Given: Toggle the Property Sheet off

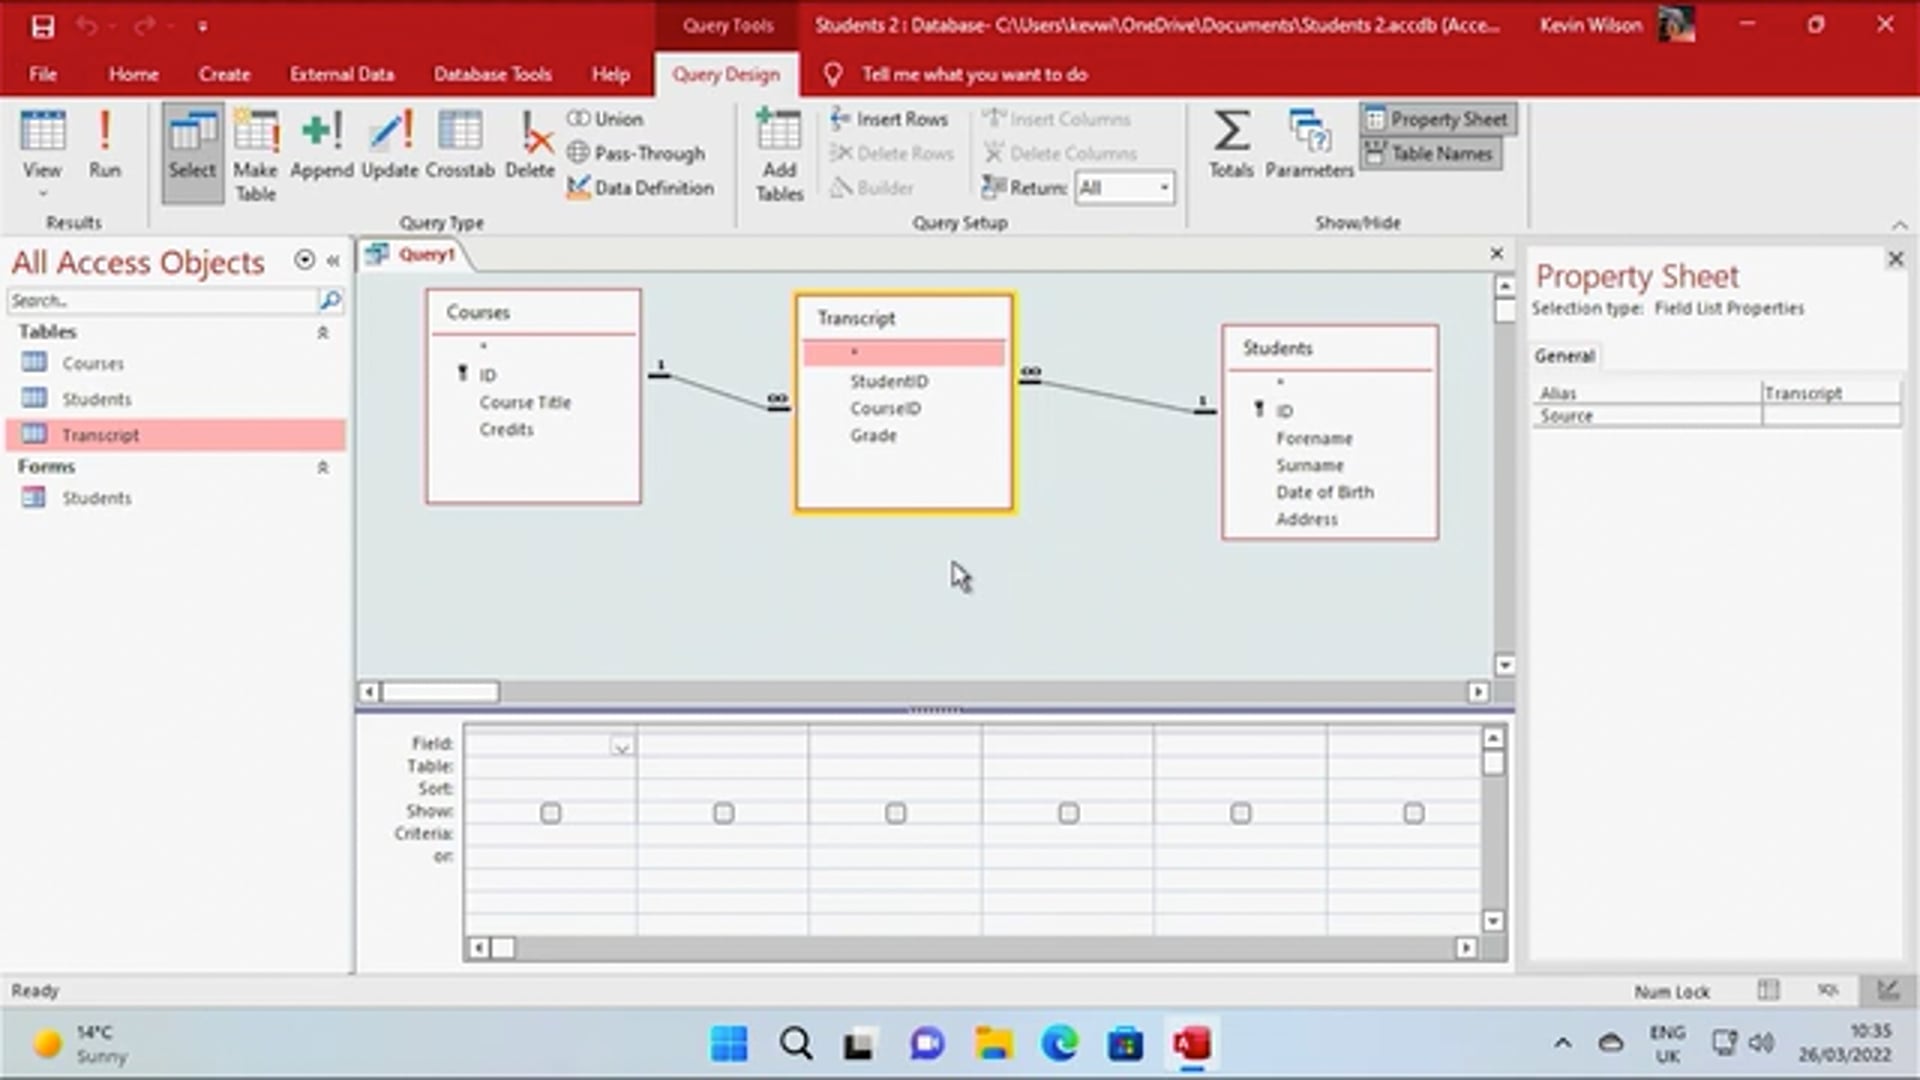Looking at the screenshot, I should 1437,118.
